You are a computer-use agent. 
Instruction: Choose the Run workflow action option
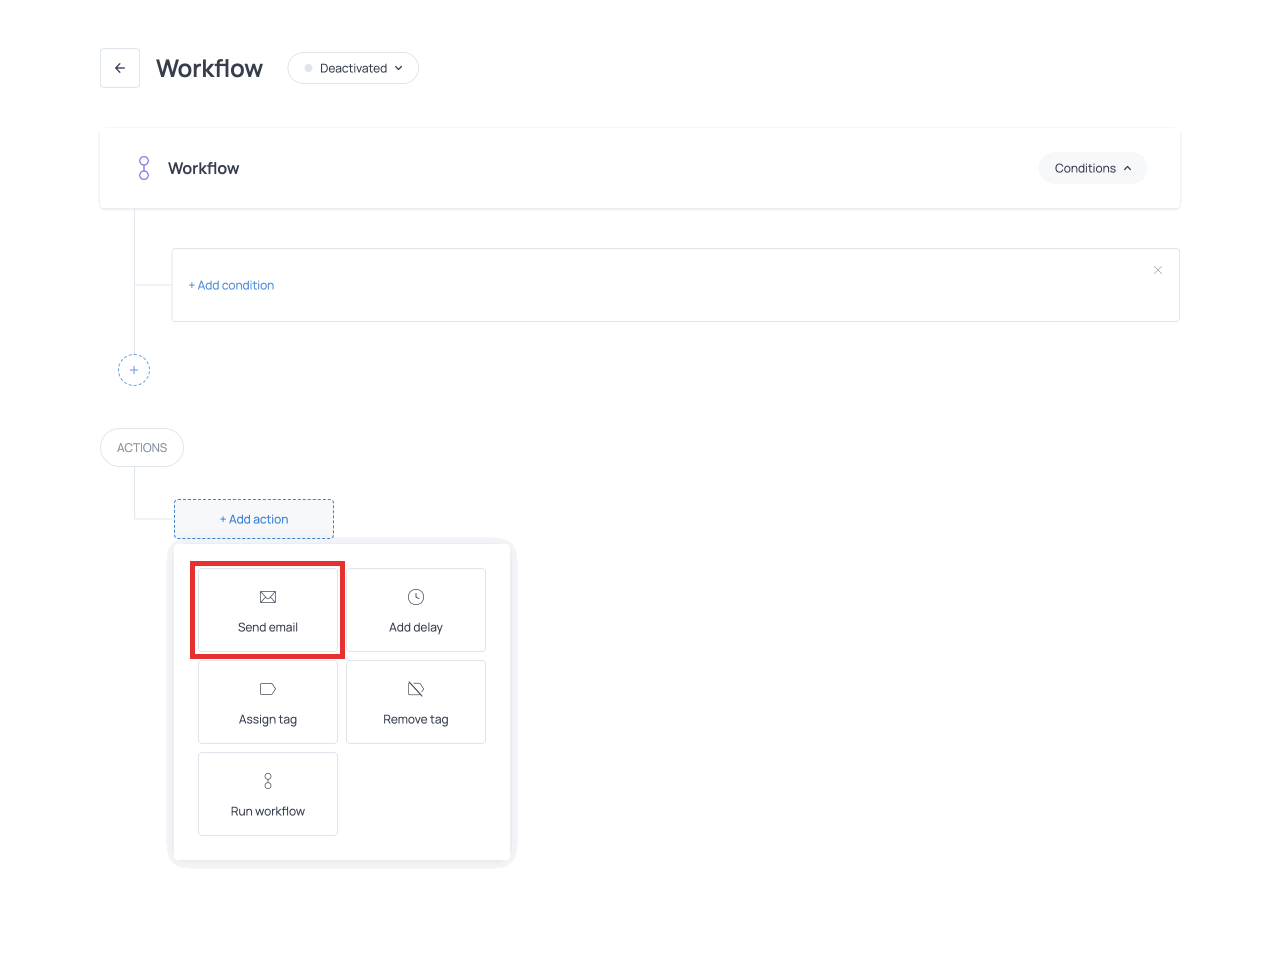point(267,793)
